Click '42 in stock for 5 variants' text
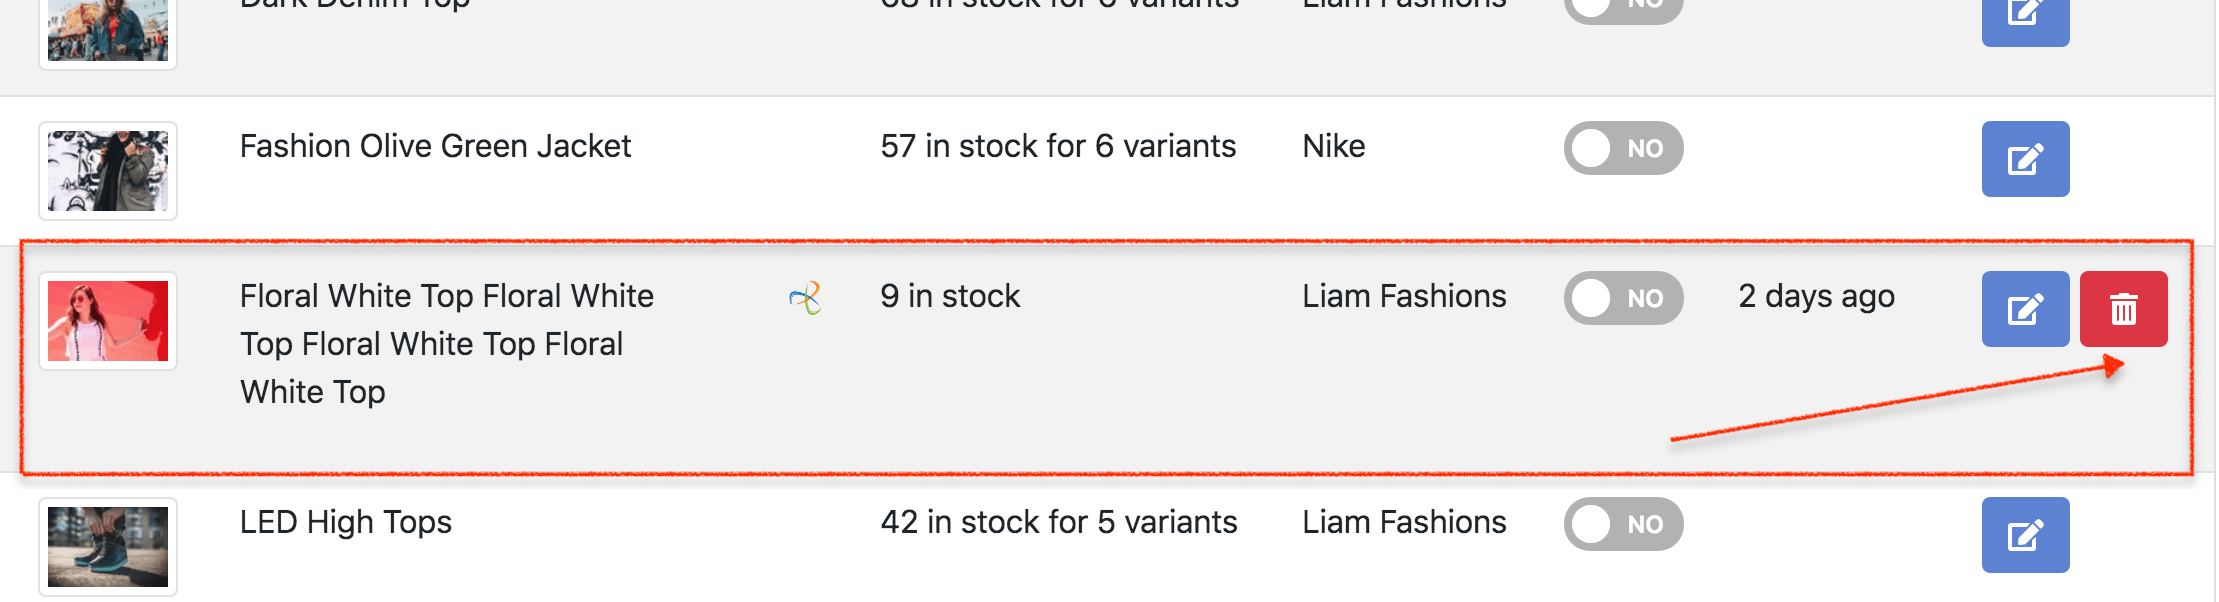Screen dimensions: 2219x602 click(1058, 522)
